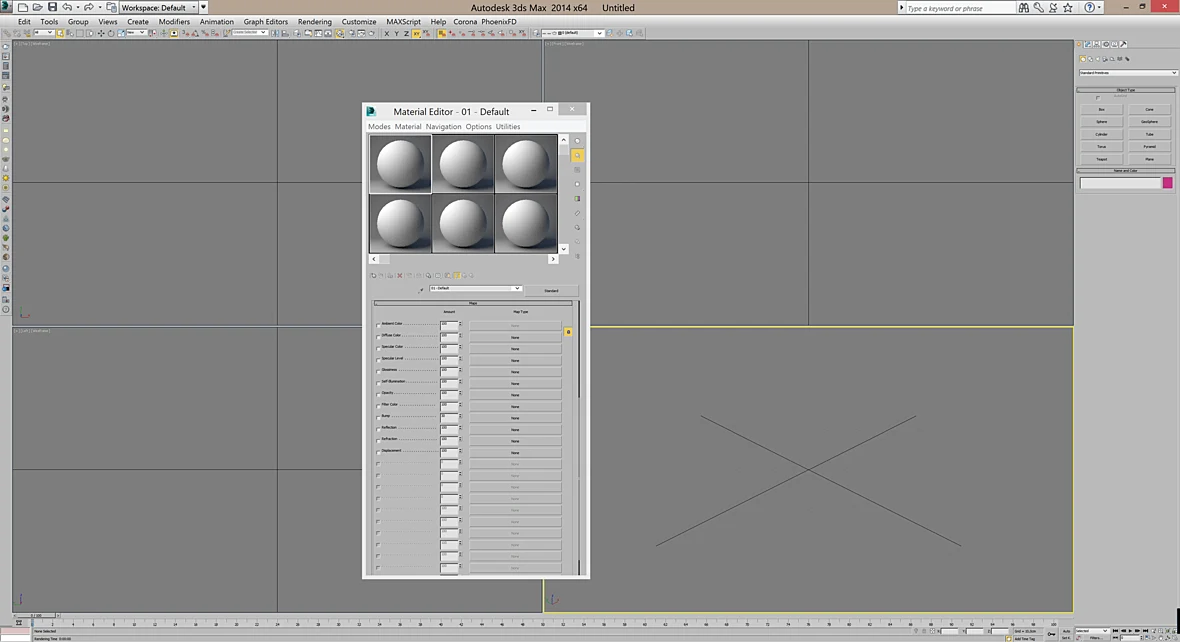Enable the Opacity map checkbox

click(x=378, y=394)
